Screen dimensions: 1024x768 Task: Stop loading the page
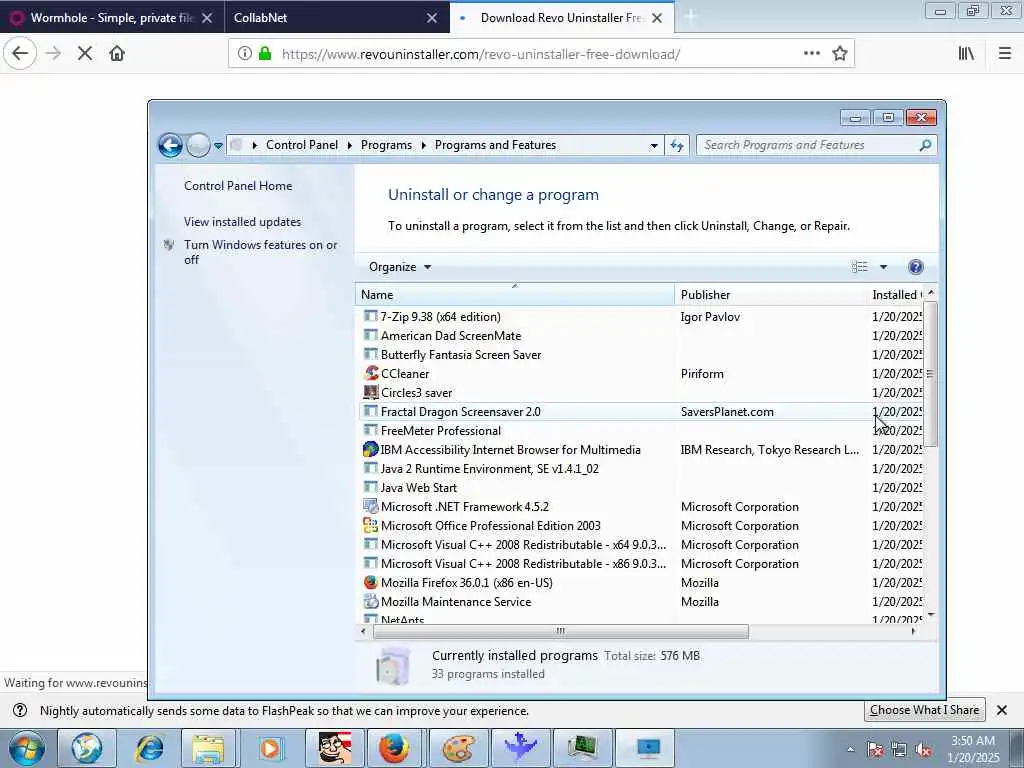pyautogui.click(x=85, y=54)
